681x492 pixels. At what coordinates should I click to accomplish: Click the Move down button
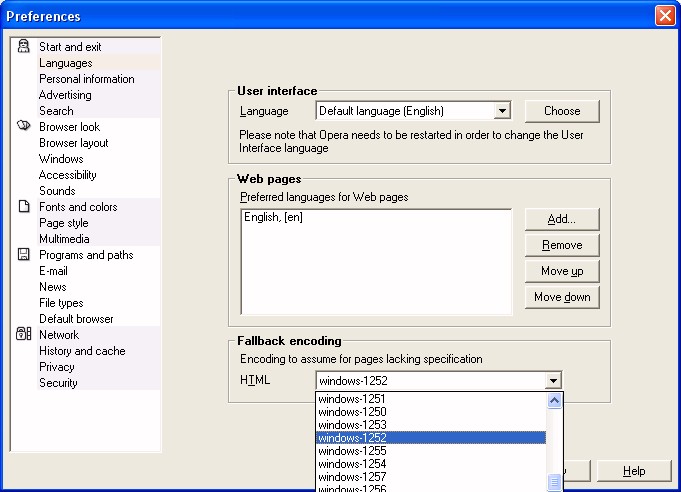coord(562,297)
